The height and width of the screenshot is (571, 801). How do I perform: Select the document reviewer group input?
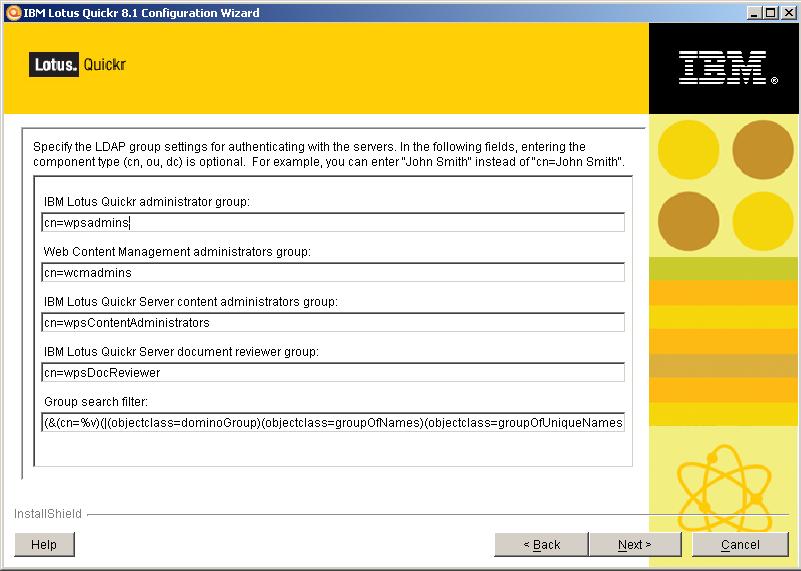click(x=333, y=373)
